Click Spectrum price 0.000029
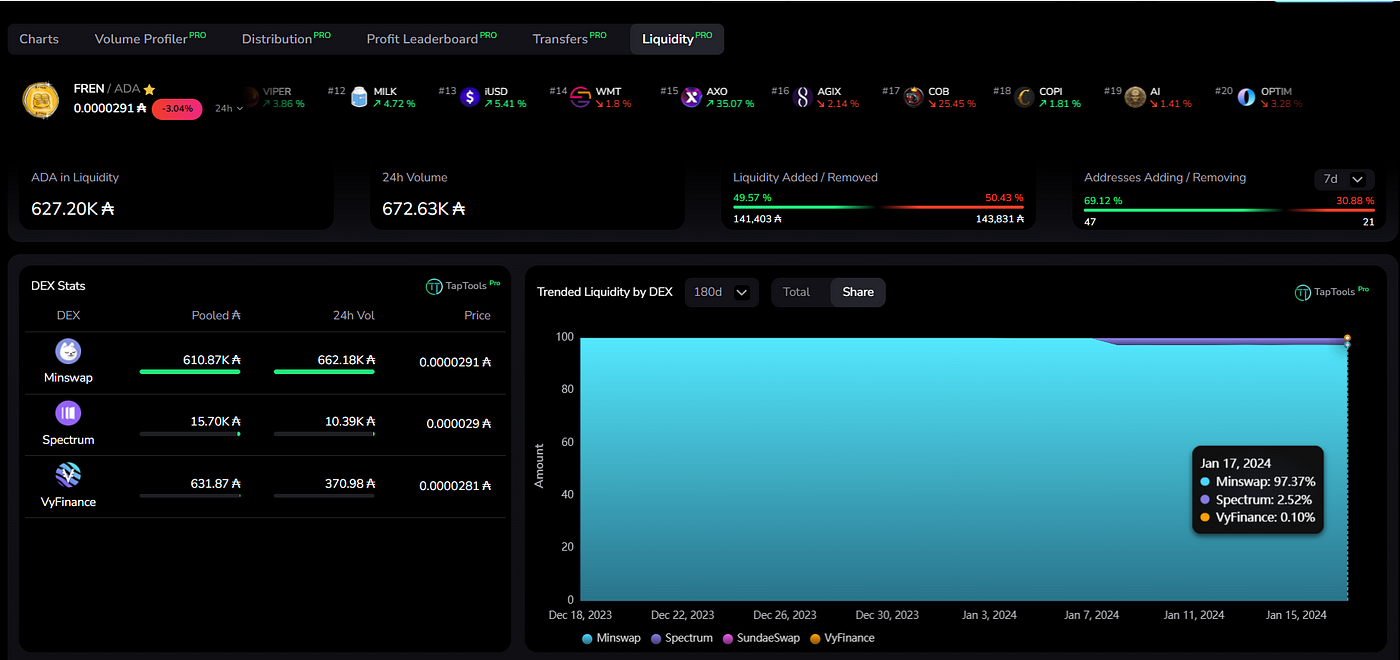Screen dimensions: 1400x660 [459, 424]
